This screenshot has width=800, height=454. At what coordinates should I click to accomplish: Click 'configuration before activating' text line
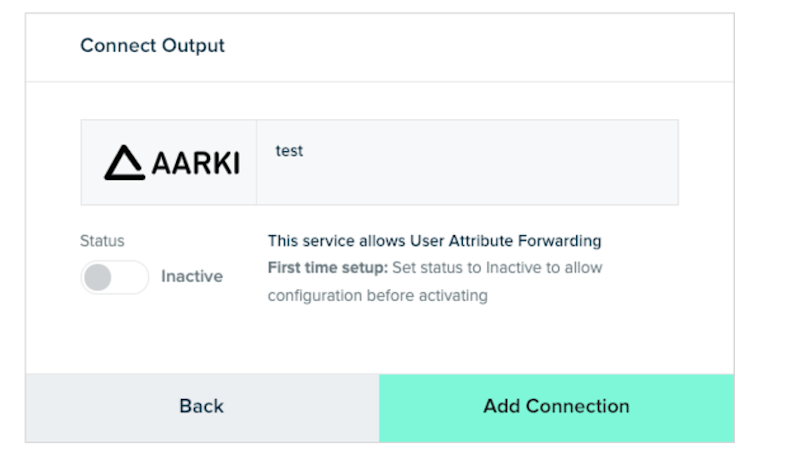click(378, 295)
